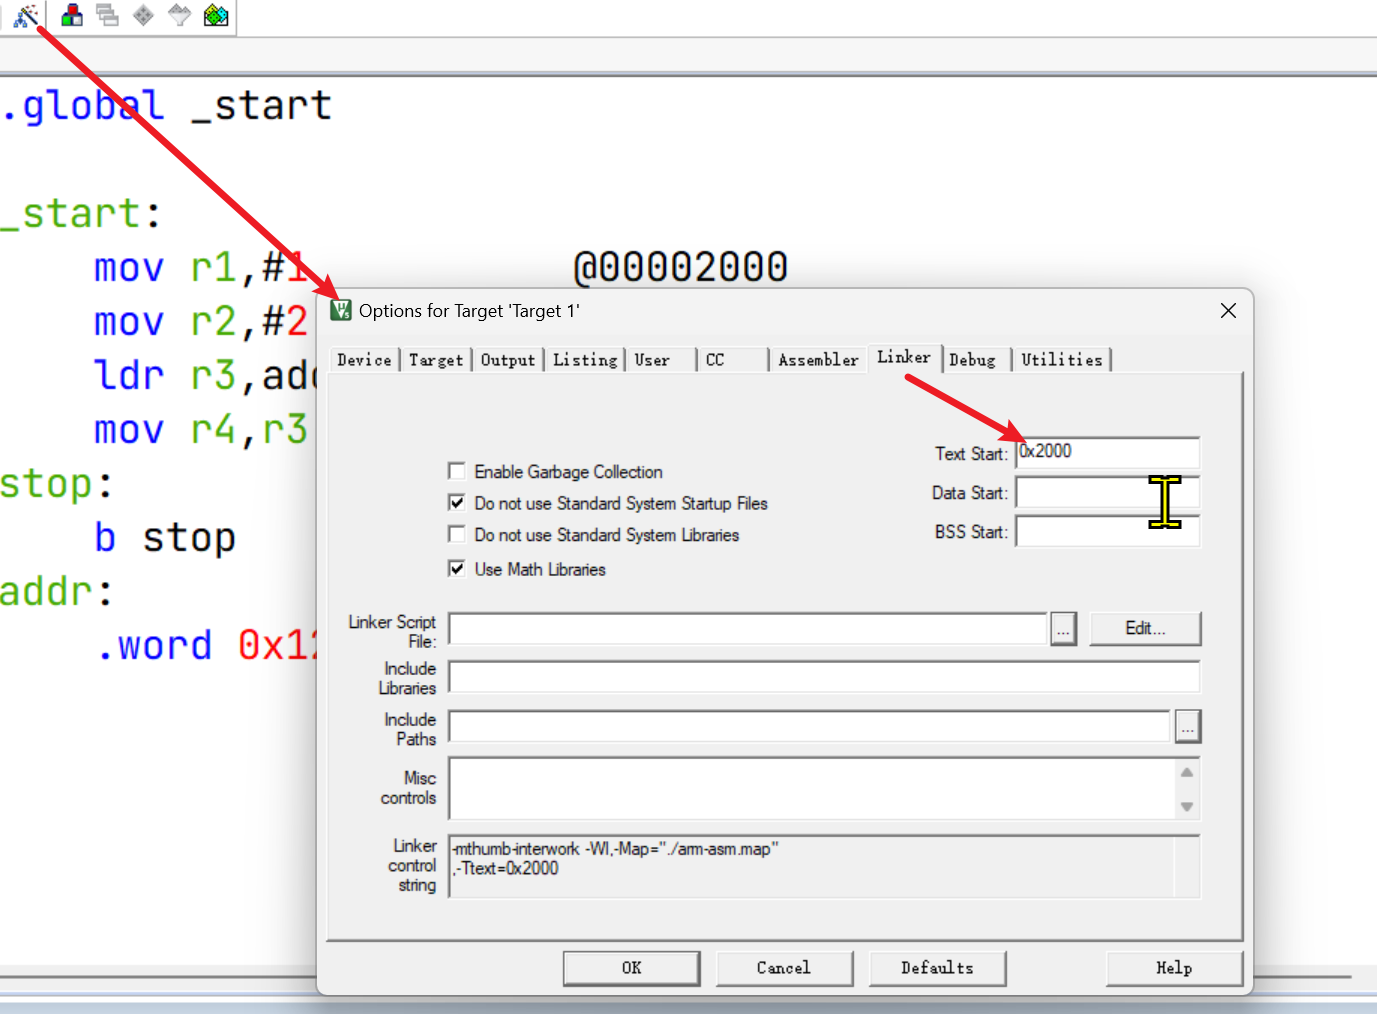Click the Data Start field
This screenshot has height=1014, width=1377.
pos(1108,492)
